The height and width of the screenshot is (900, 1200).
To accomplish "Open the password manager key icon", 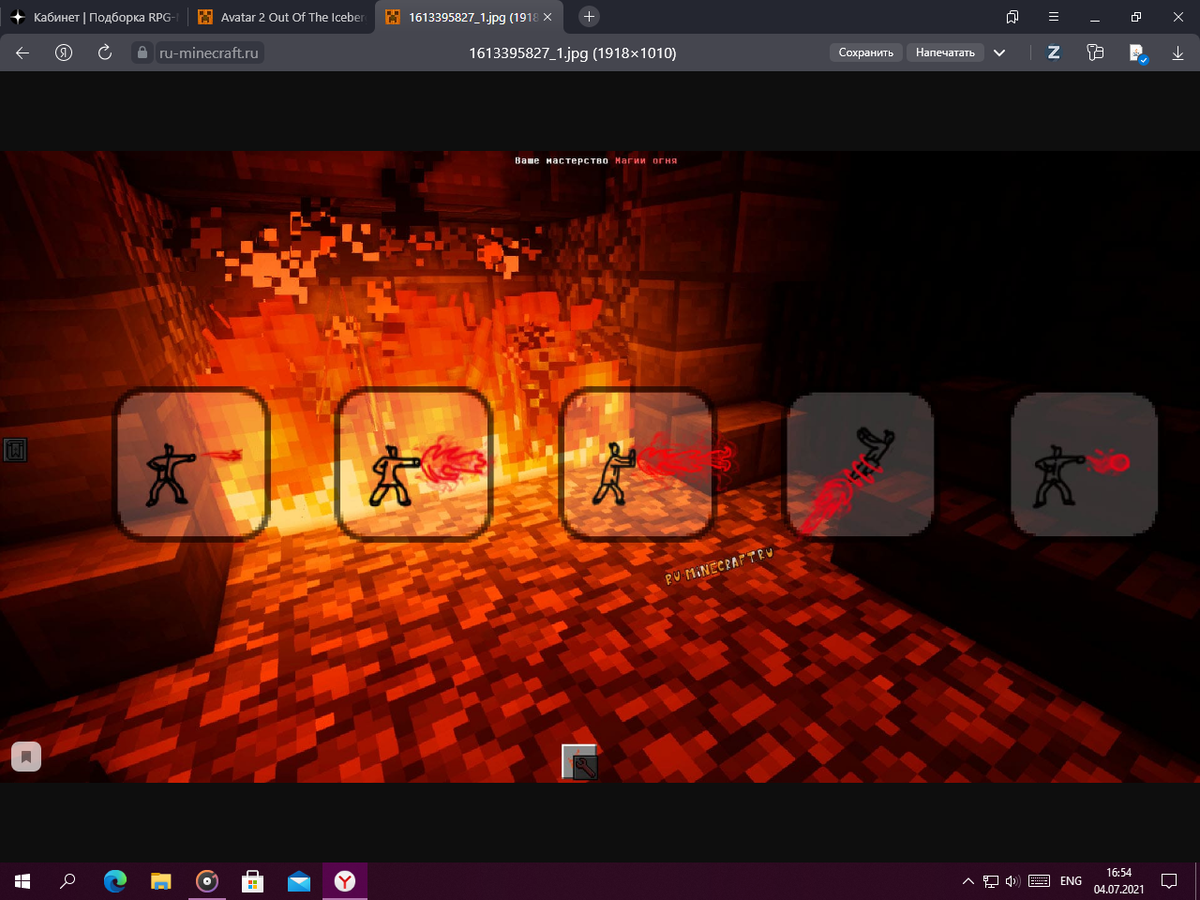I will click(x=1095, y=53).
